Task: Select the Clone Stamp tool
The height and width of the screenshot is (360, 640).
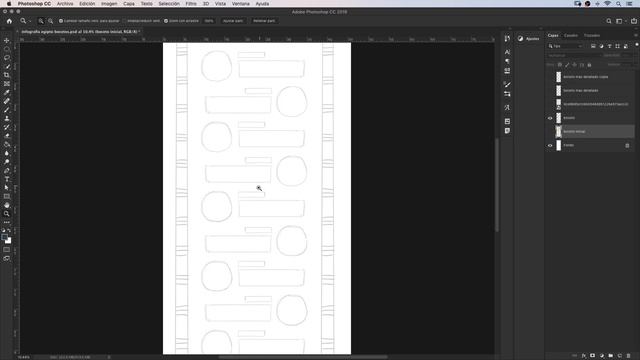Action: pyautogui.click(x=7, y=118)
